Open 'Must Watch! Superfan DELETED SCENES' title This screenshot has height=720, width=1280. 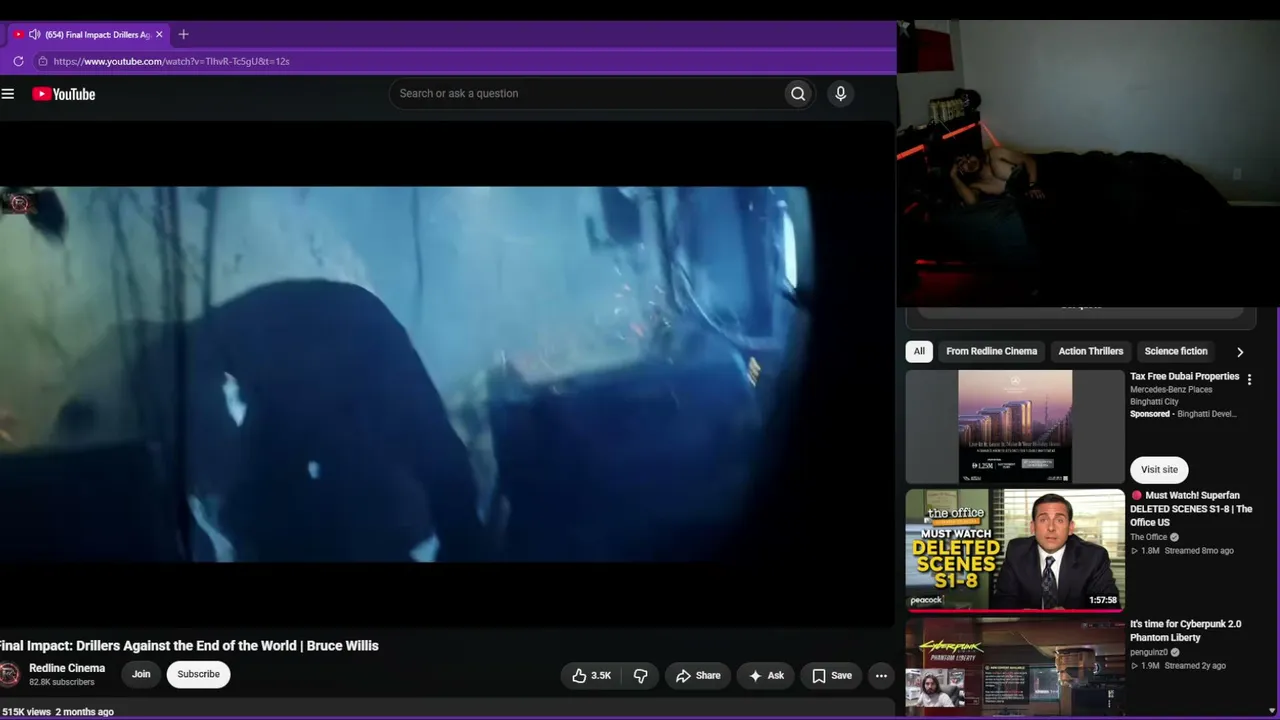pos(1191,509)
